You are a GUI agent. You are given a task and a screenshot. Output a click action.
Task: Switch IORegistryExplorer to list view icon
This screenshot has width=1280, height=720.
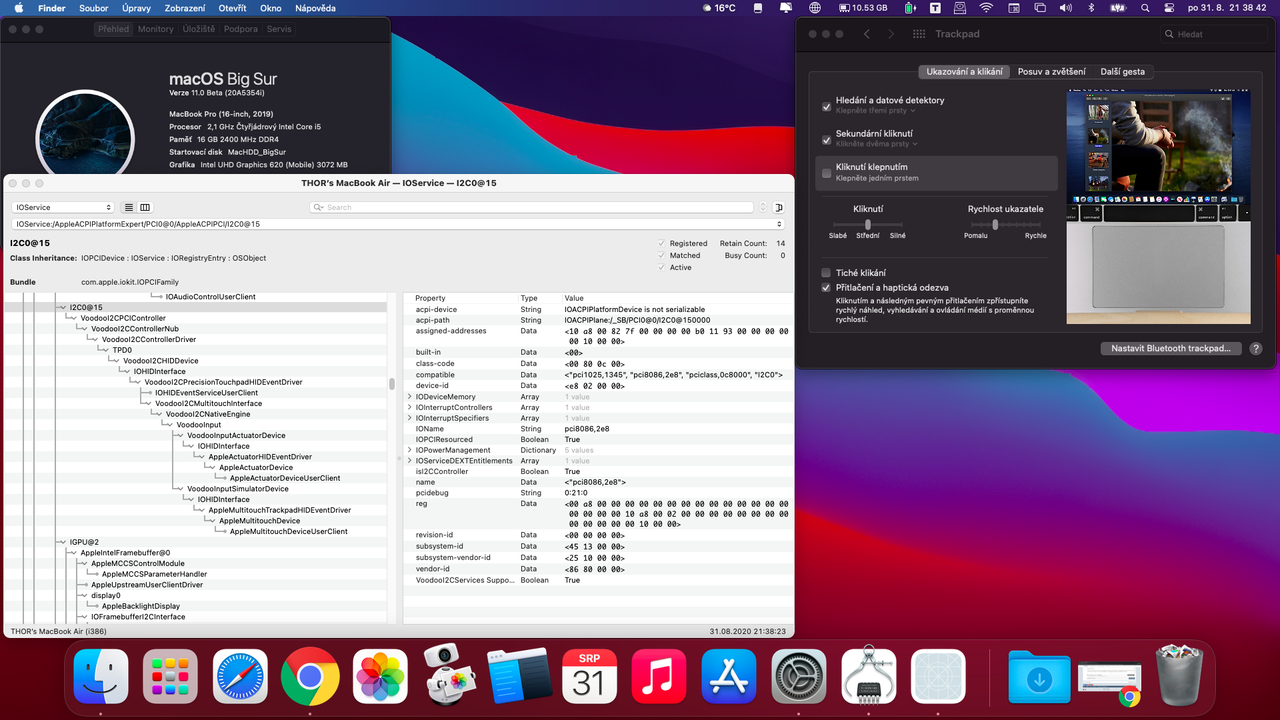point(129,207)
